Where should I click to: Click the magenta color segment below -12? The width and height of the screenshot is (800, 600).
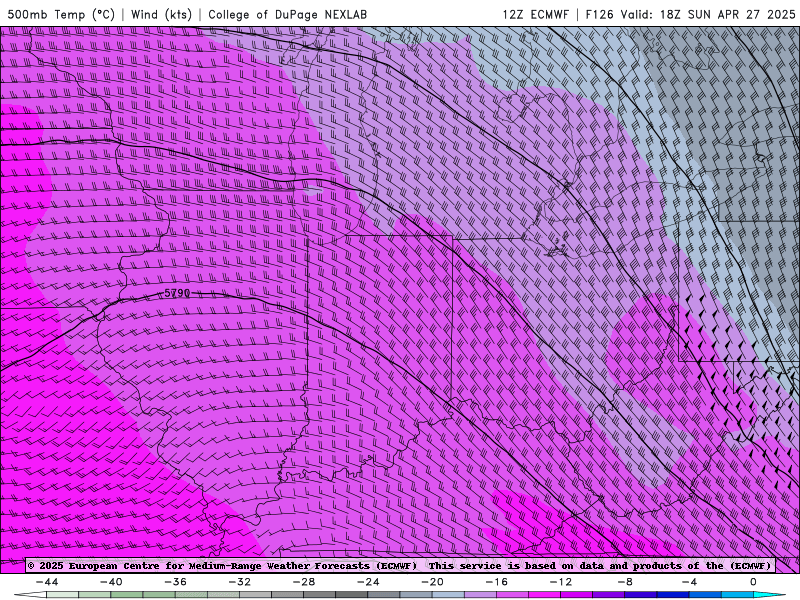pyautogui.click(x=544, y=595)
